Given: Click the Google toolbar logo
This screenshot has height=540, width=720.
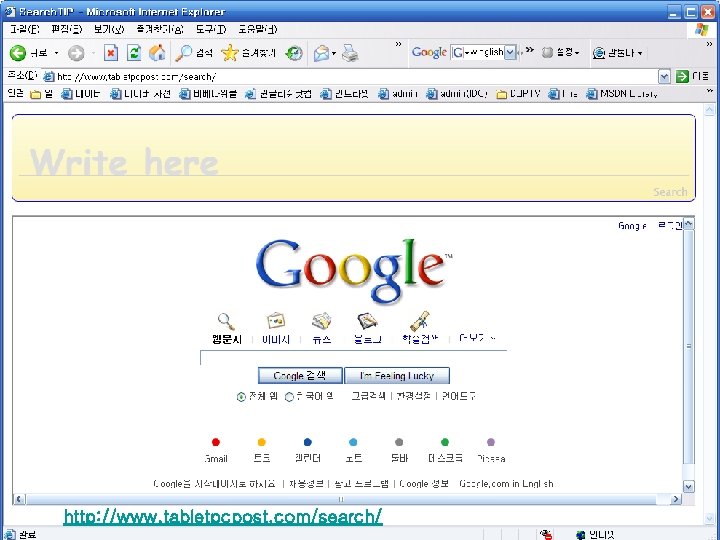Looking at the screenshot, I should 429,52.
